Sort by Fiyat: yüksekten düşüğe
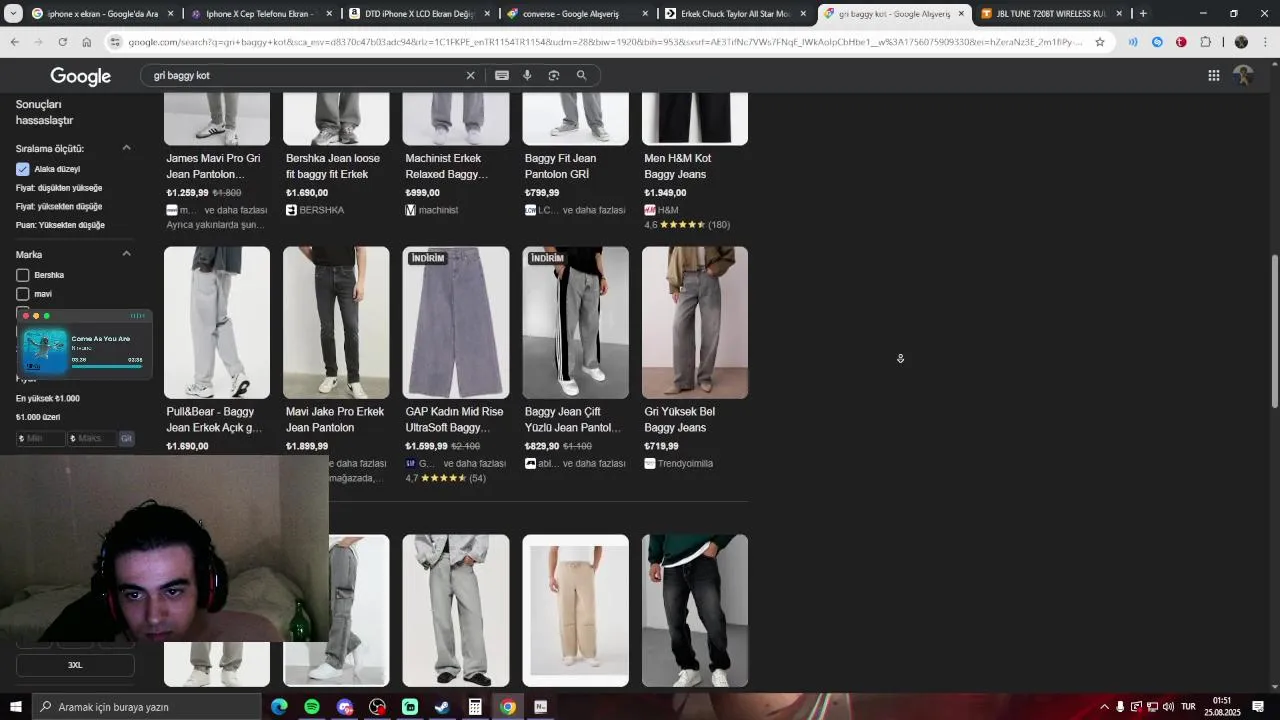The width and height of the screenshot is (1280, 720). (59, 206)
